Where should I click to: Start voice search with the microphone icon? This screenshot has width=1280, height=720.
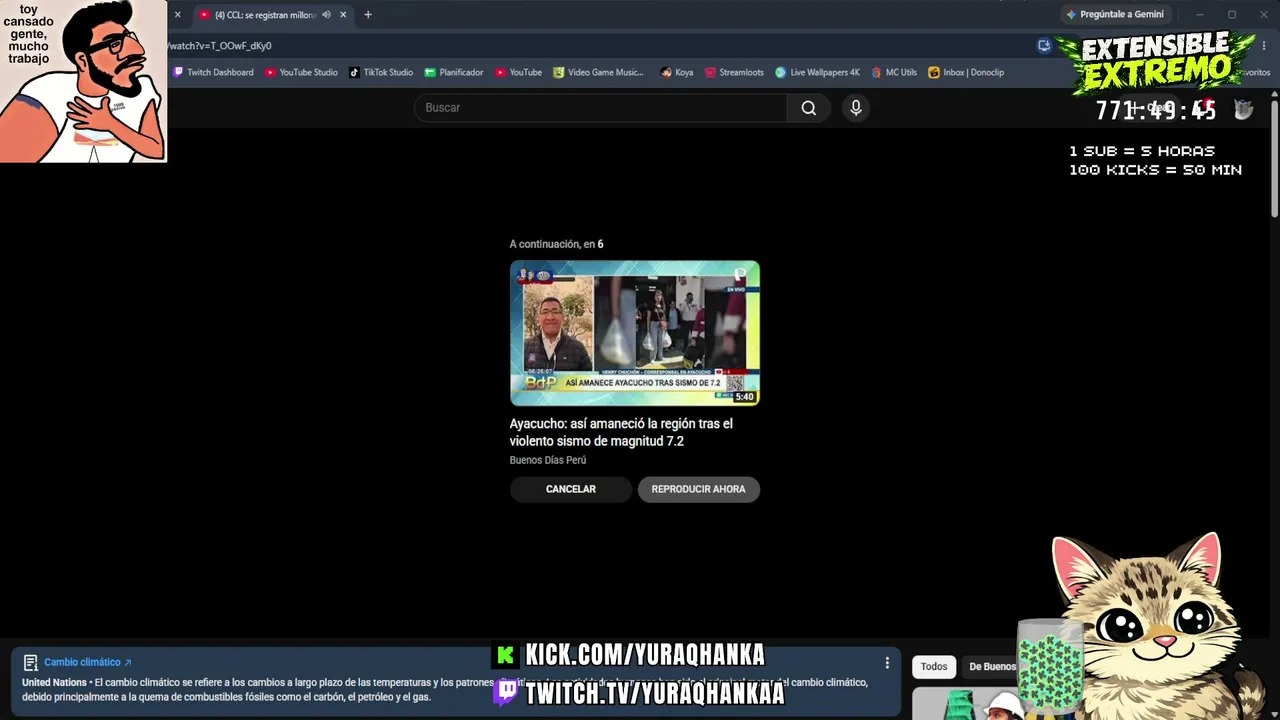856,108
